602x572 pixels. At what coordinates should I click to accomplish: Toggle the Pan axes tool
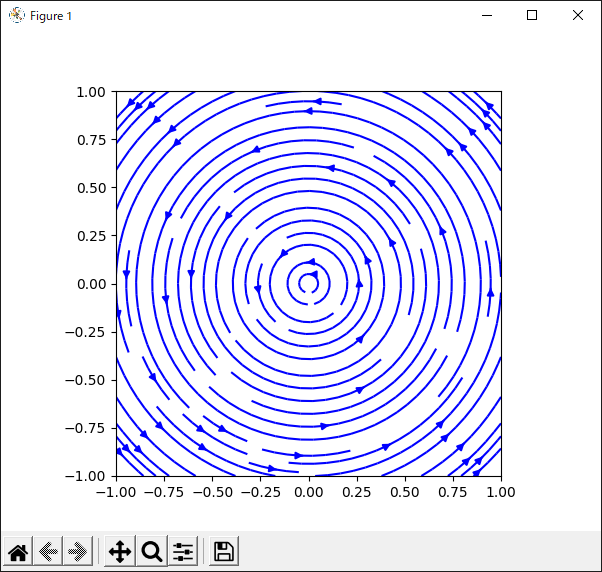coord(120,551)
